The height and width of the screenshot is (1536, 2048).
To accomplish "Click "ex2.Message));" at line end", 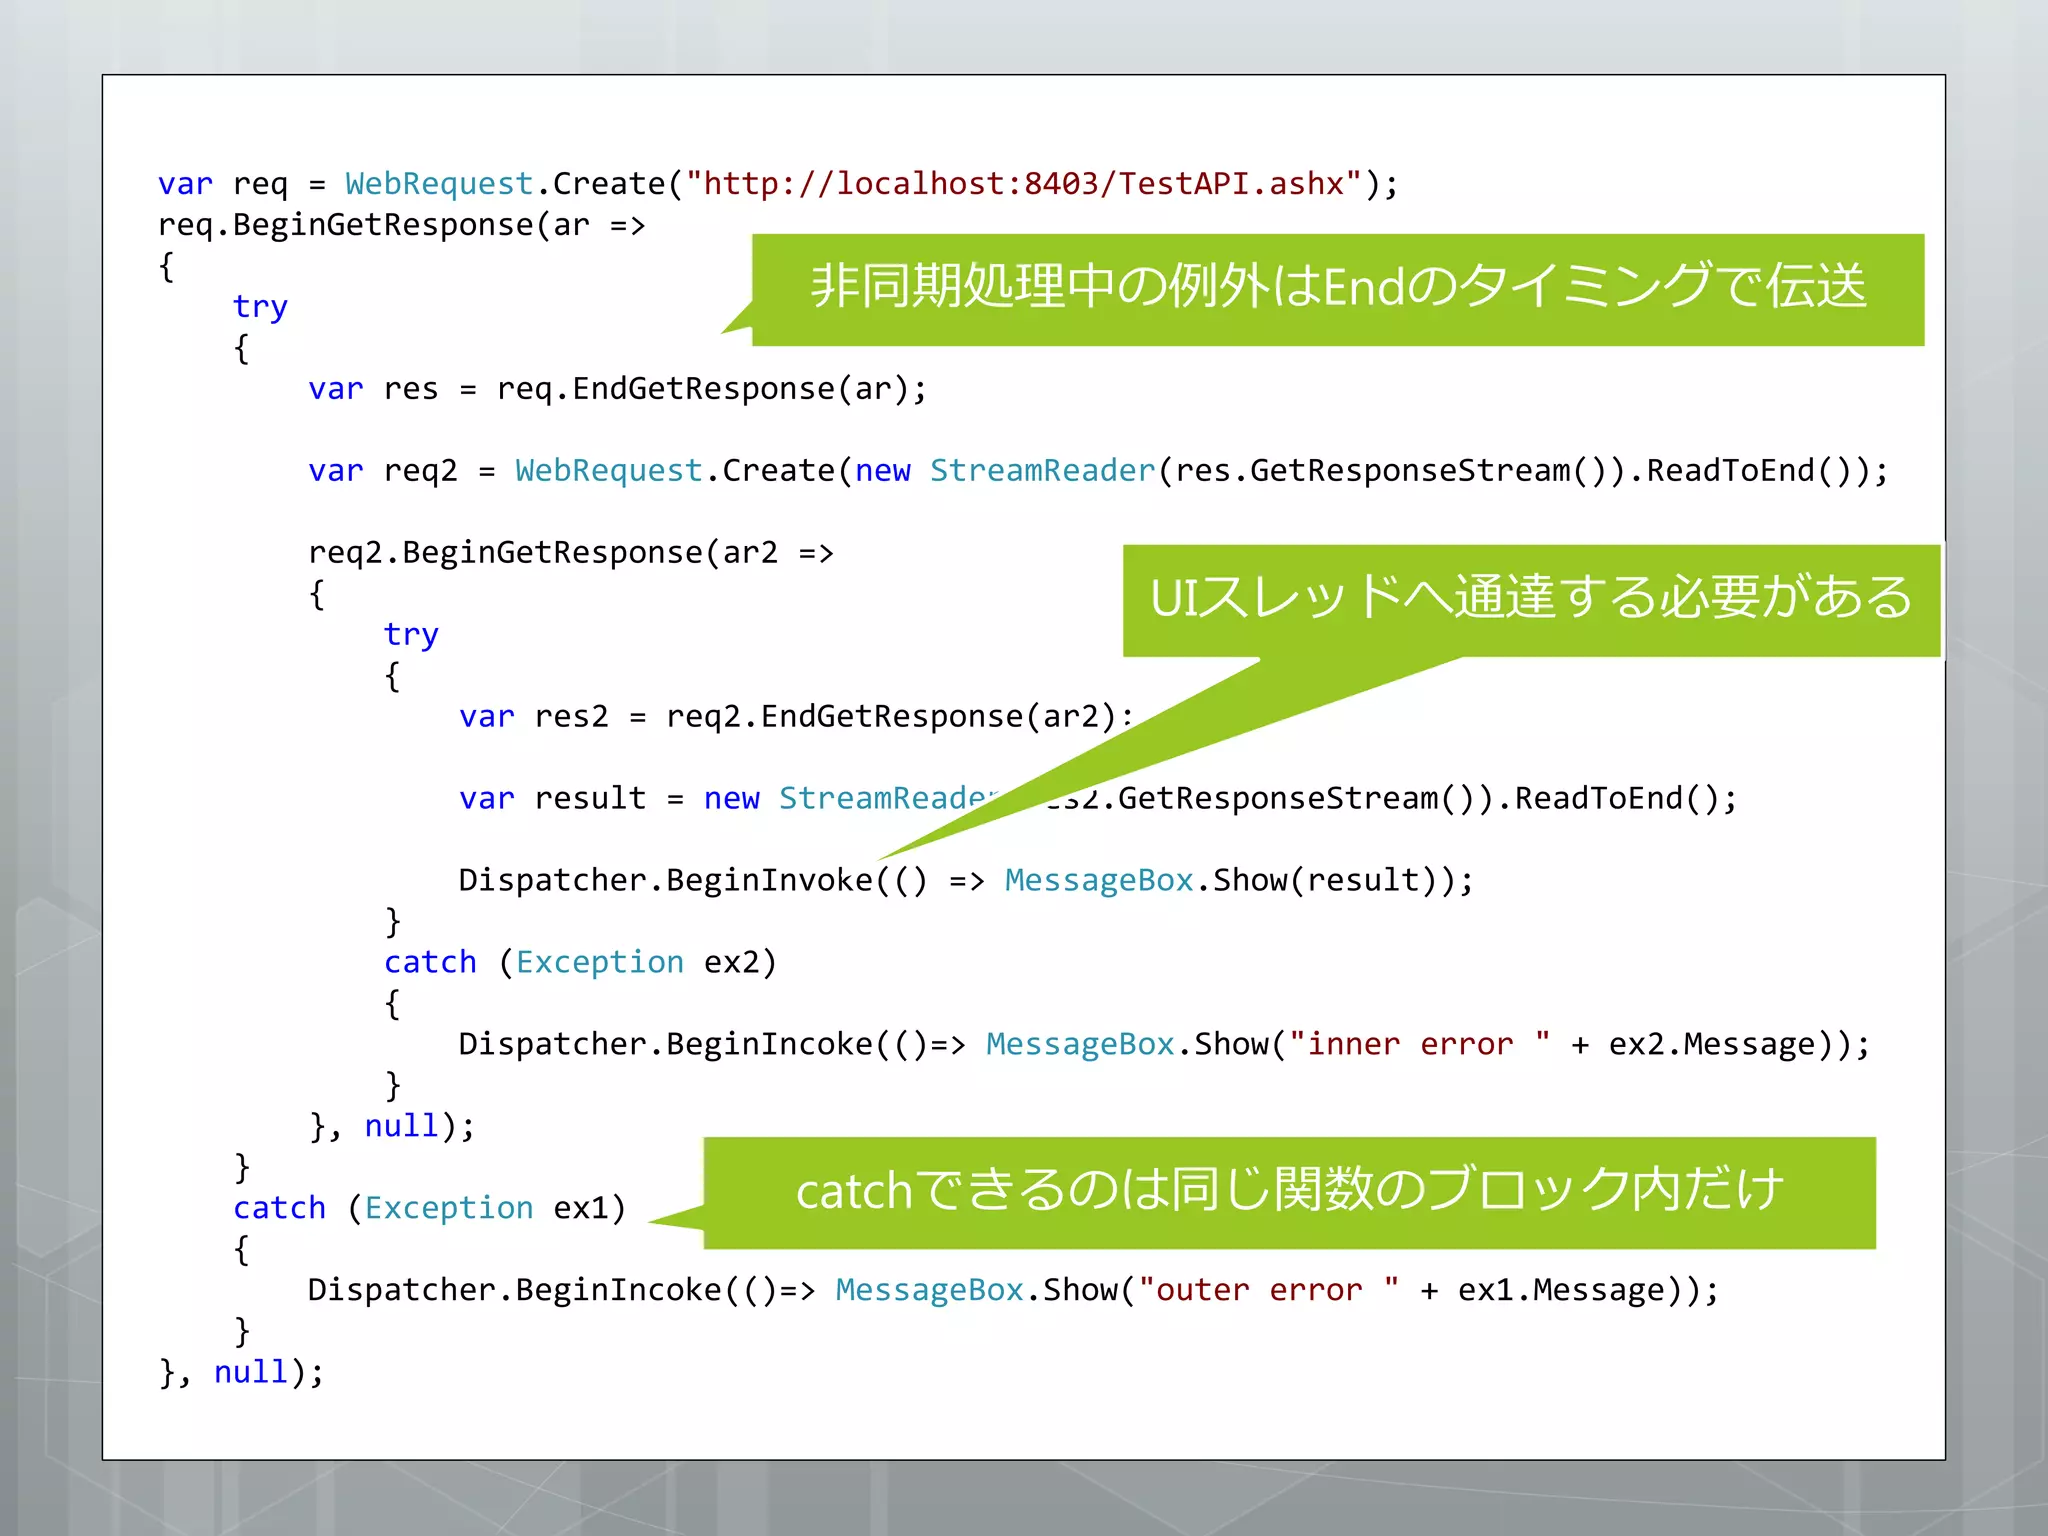I will (x=1739, y=1045).
